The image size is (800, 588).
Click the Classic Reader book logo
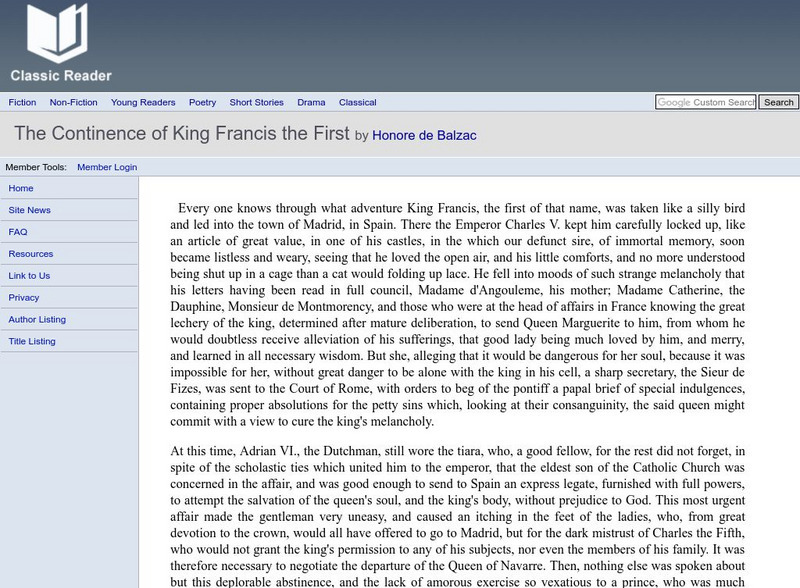[57, 33]
